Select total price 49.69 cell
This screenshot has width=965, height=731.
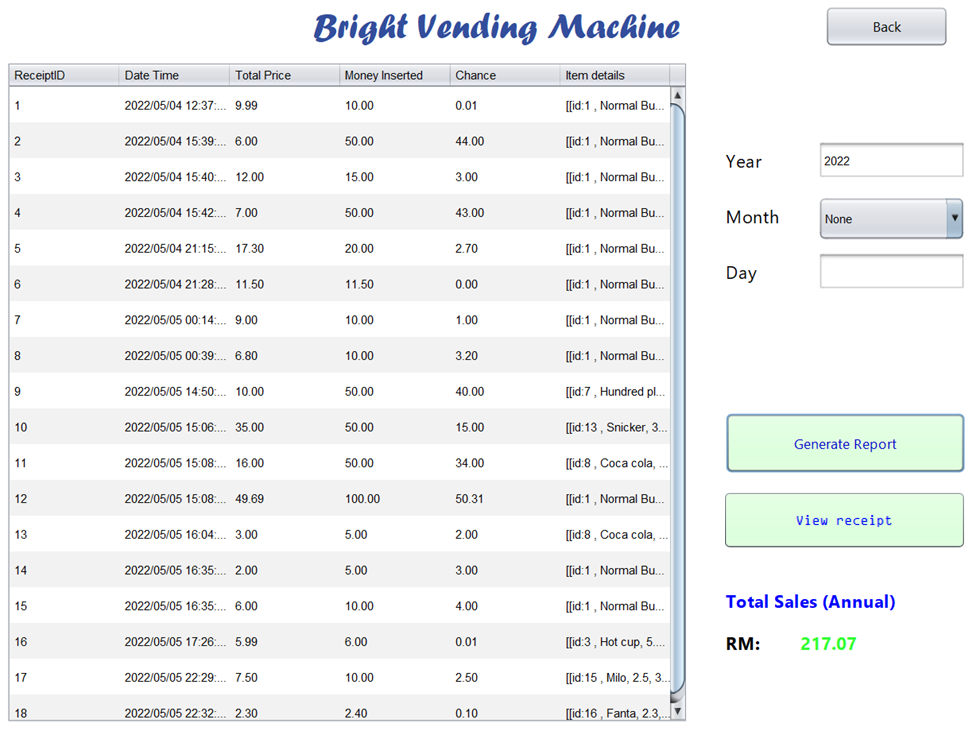pyautogui.click(x=284, y=498)
